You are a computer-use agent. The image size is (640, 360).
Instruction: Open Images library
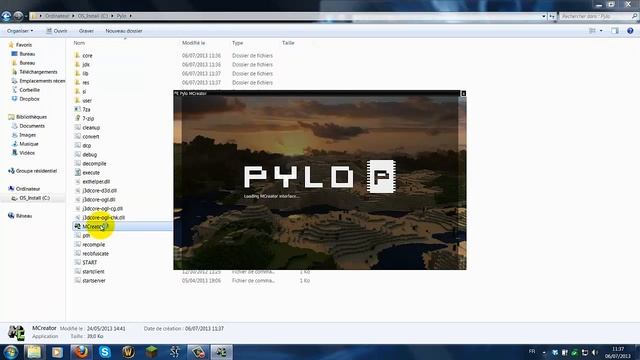[x=27, y=135]
